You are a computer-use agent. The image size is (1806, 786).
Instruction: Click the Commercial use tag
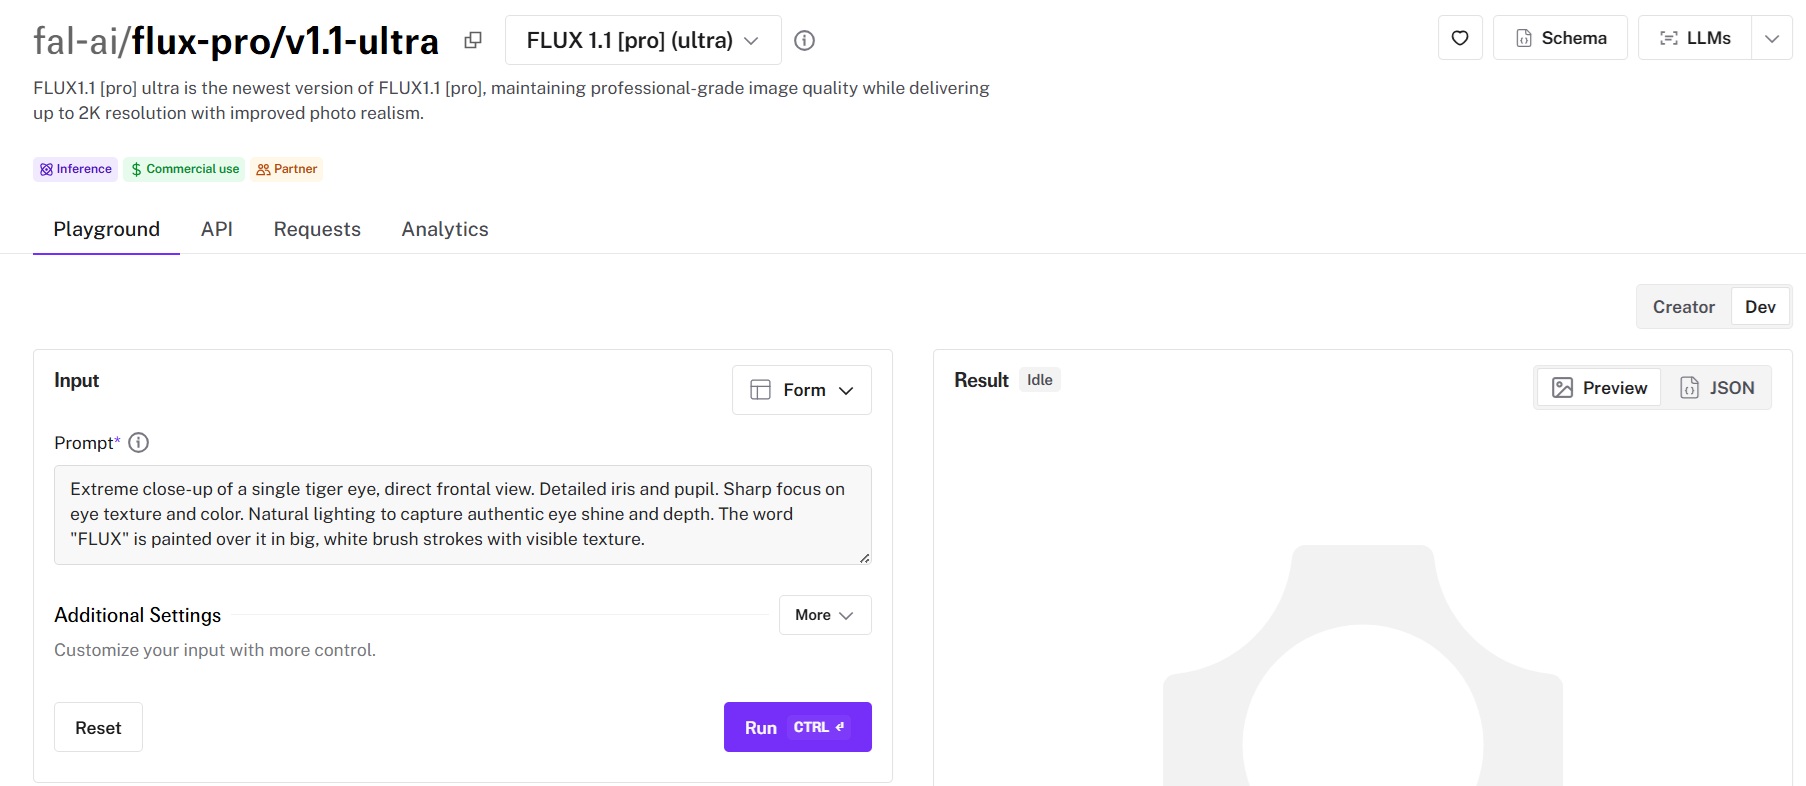(x=185, y=169)
